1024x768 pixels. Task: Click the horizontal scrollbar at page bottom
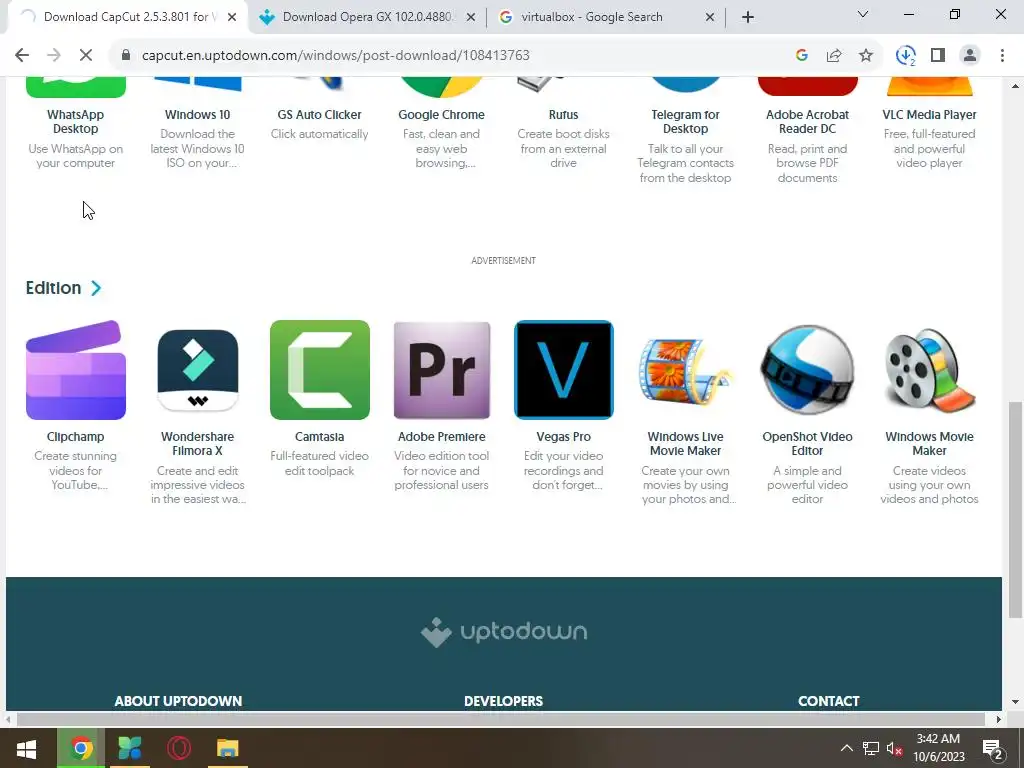tap(500, 719)
